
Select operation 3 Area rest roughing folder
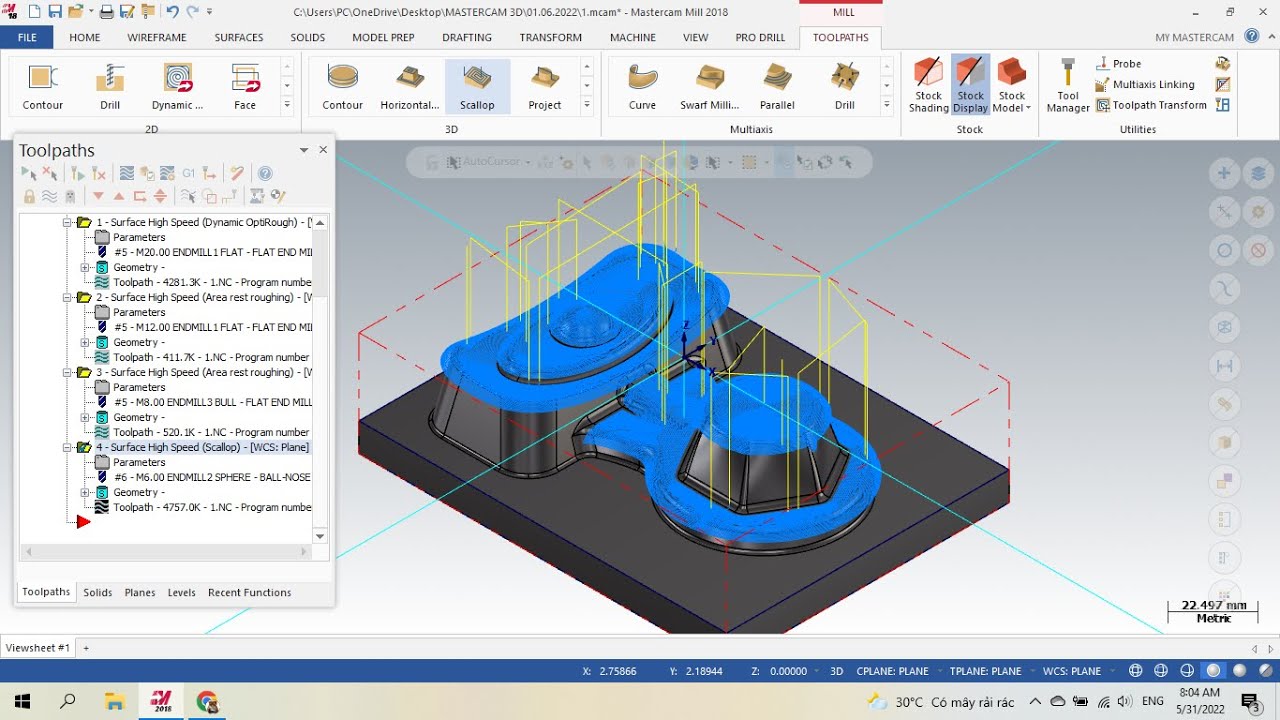84,372
